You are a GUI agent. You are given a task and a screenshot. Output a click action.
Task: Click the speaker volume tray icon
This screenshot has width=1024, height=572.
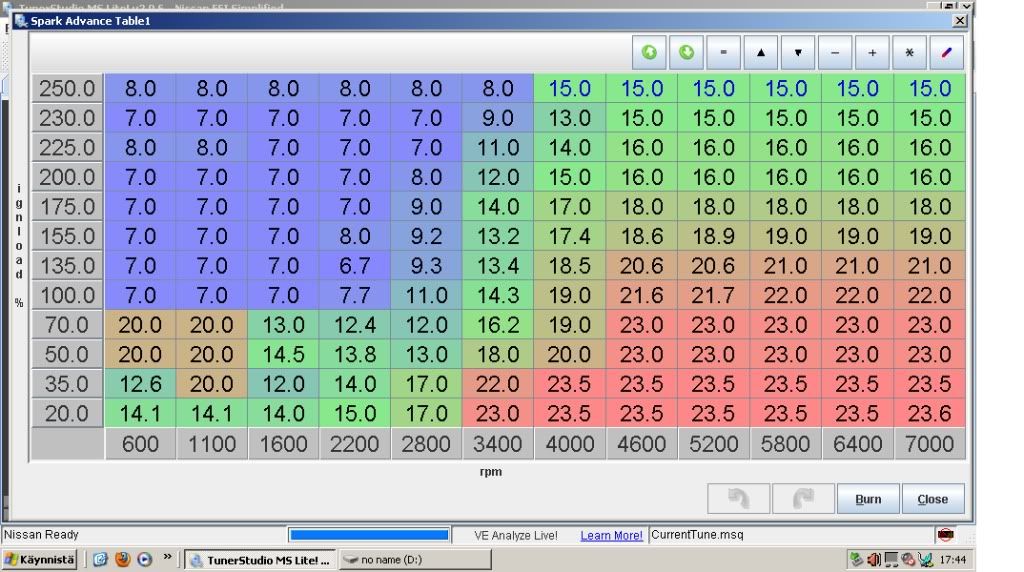(873, 560)
